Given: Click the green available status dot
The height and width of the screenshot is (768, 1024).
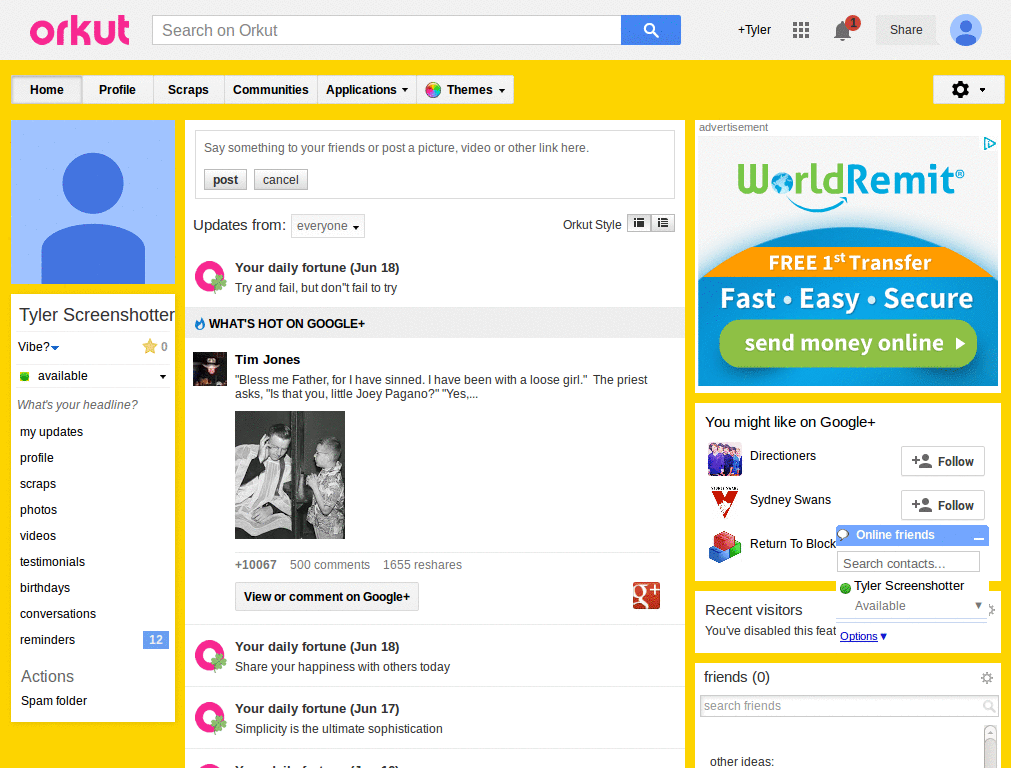Looking at the screenshot, I should [25, 376].
